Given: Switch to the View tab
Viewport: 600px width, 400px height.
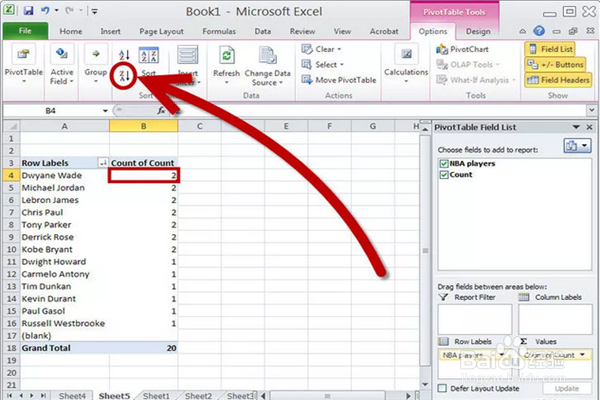Looking at the screenshot, I should coord(342,31).
